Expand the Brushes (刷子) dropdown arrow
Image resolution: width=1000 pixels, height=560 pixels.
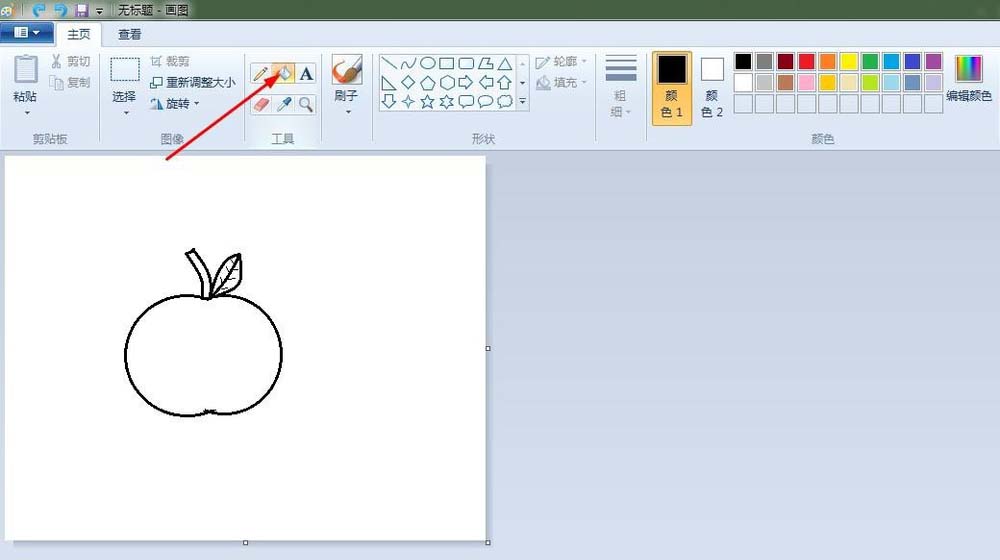[348, 112]
